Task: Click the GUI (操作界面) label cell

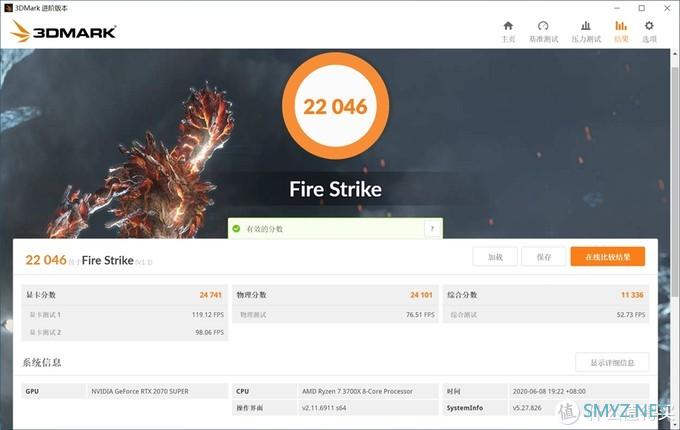Action: 265,408
